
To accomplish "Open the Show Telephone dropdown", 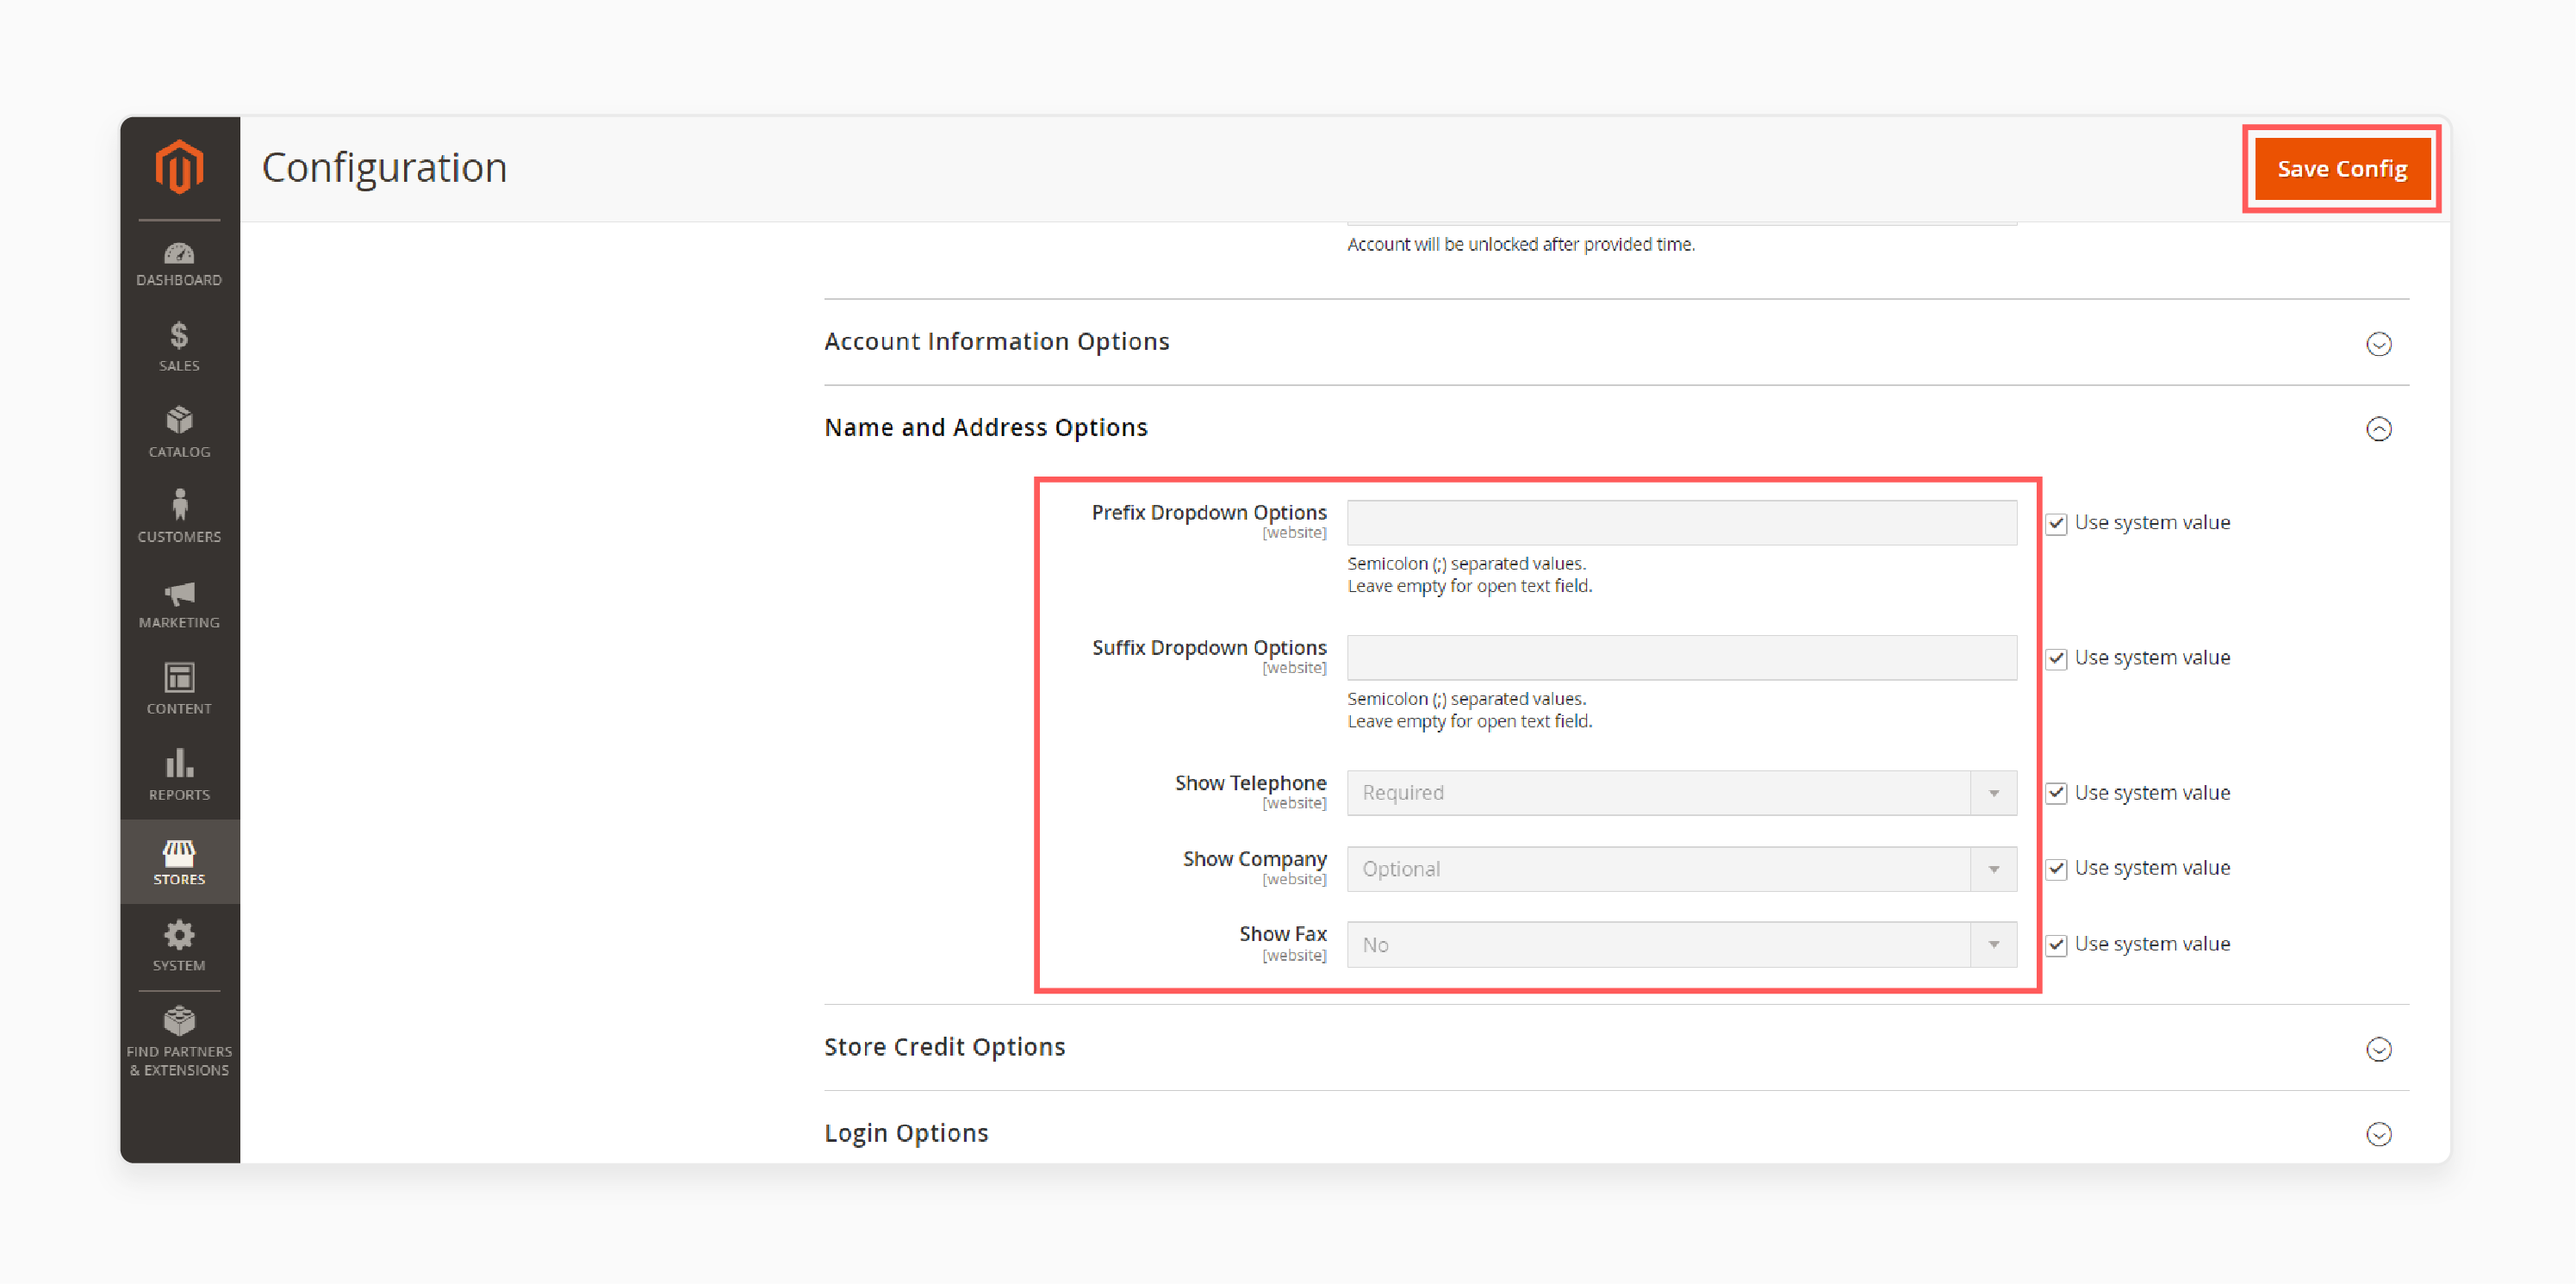I will tap(1681, 793).
